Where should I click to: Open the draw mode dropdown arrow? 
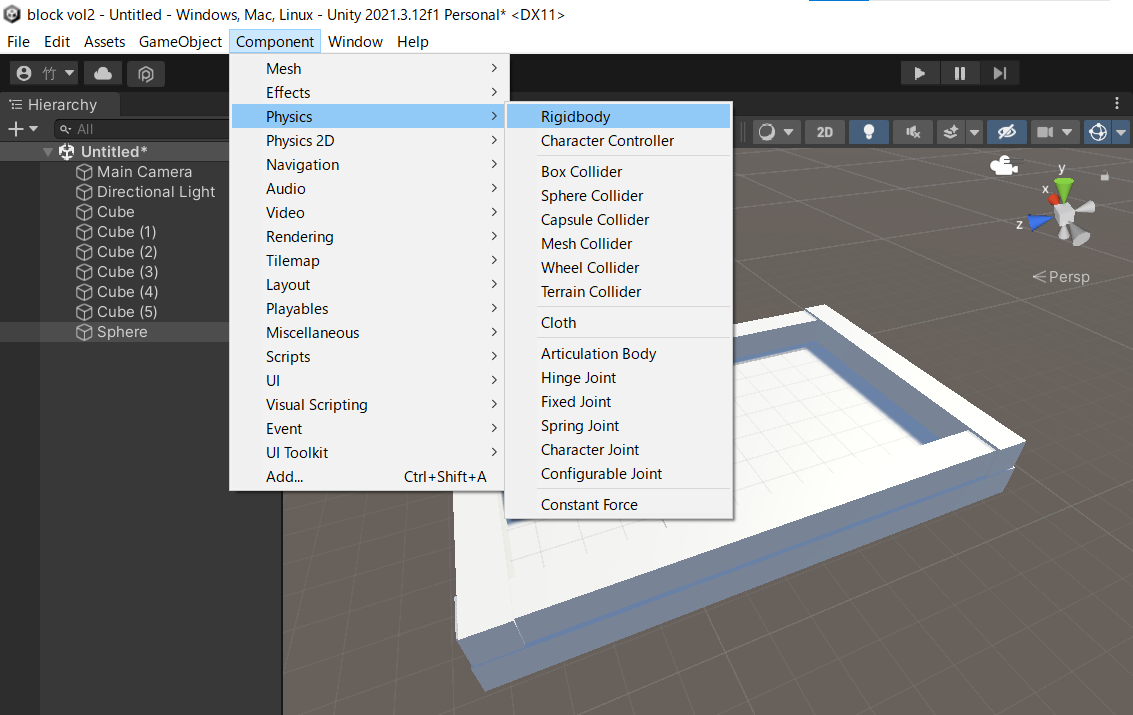point(788,132)
